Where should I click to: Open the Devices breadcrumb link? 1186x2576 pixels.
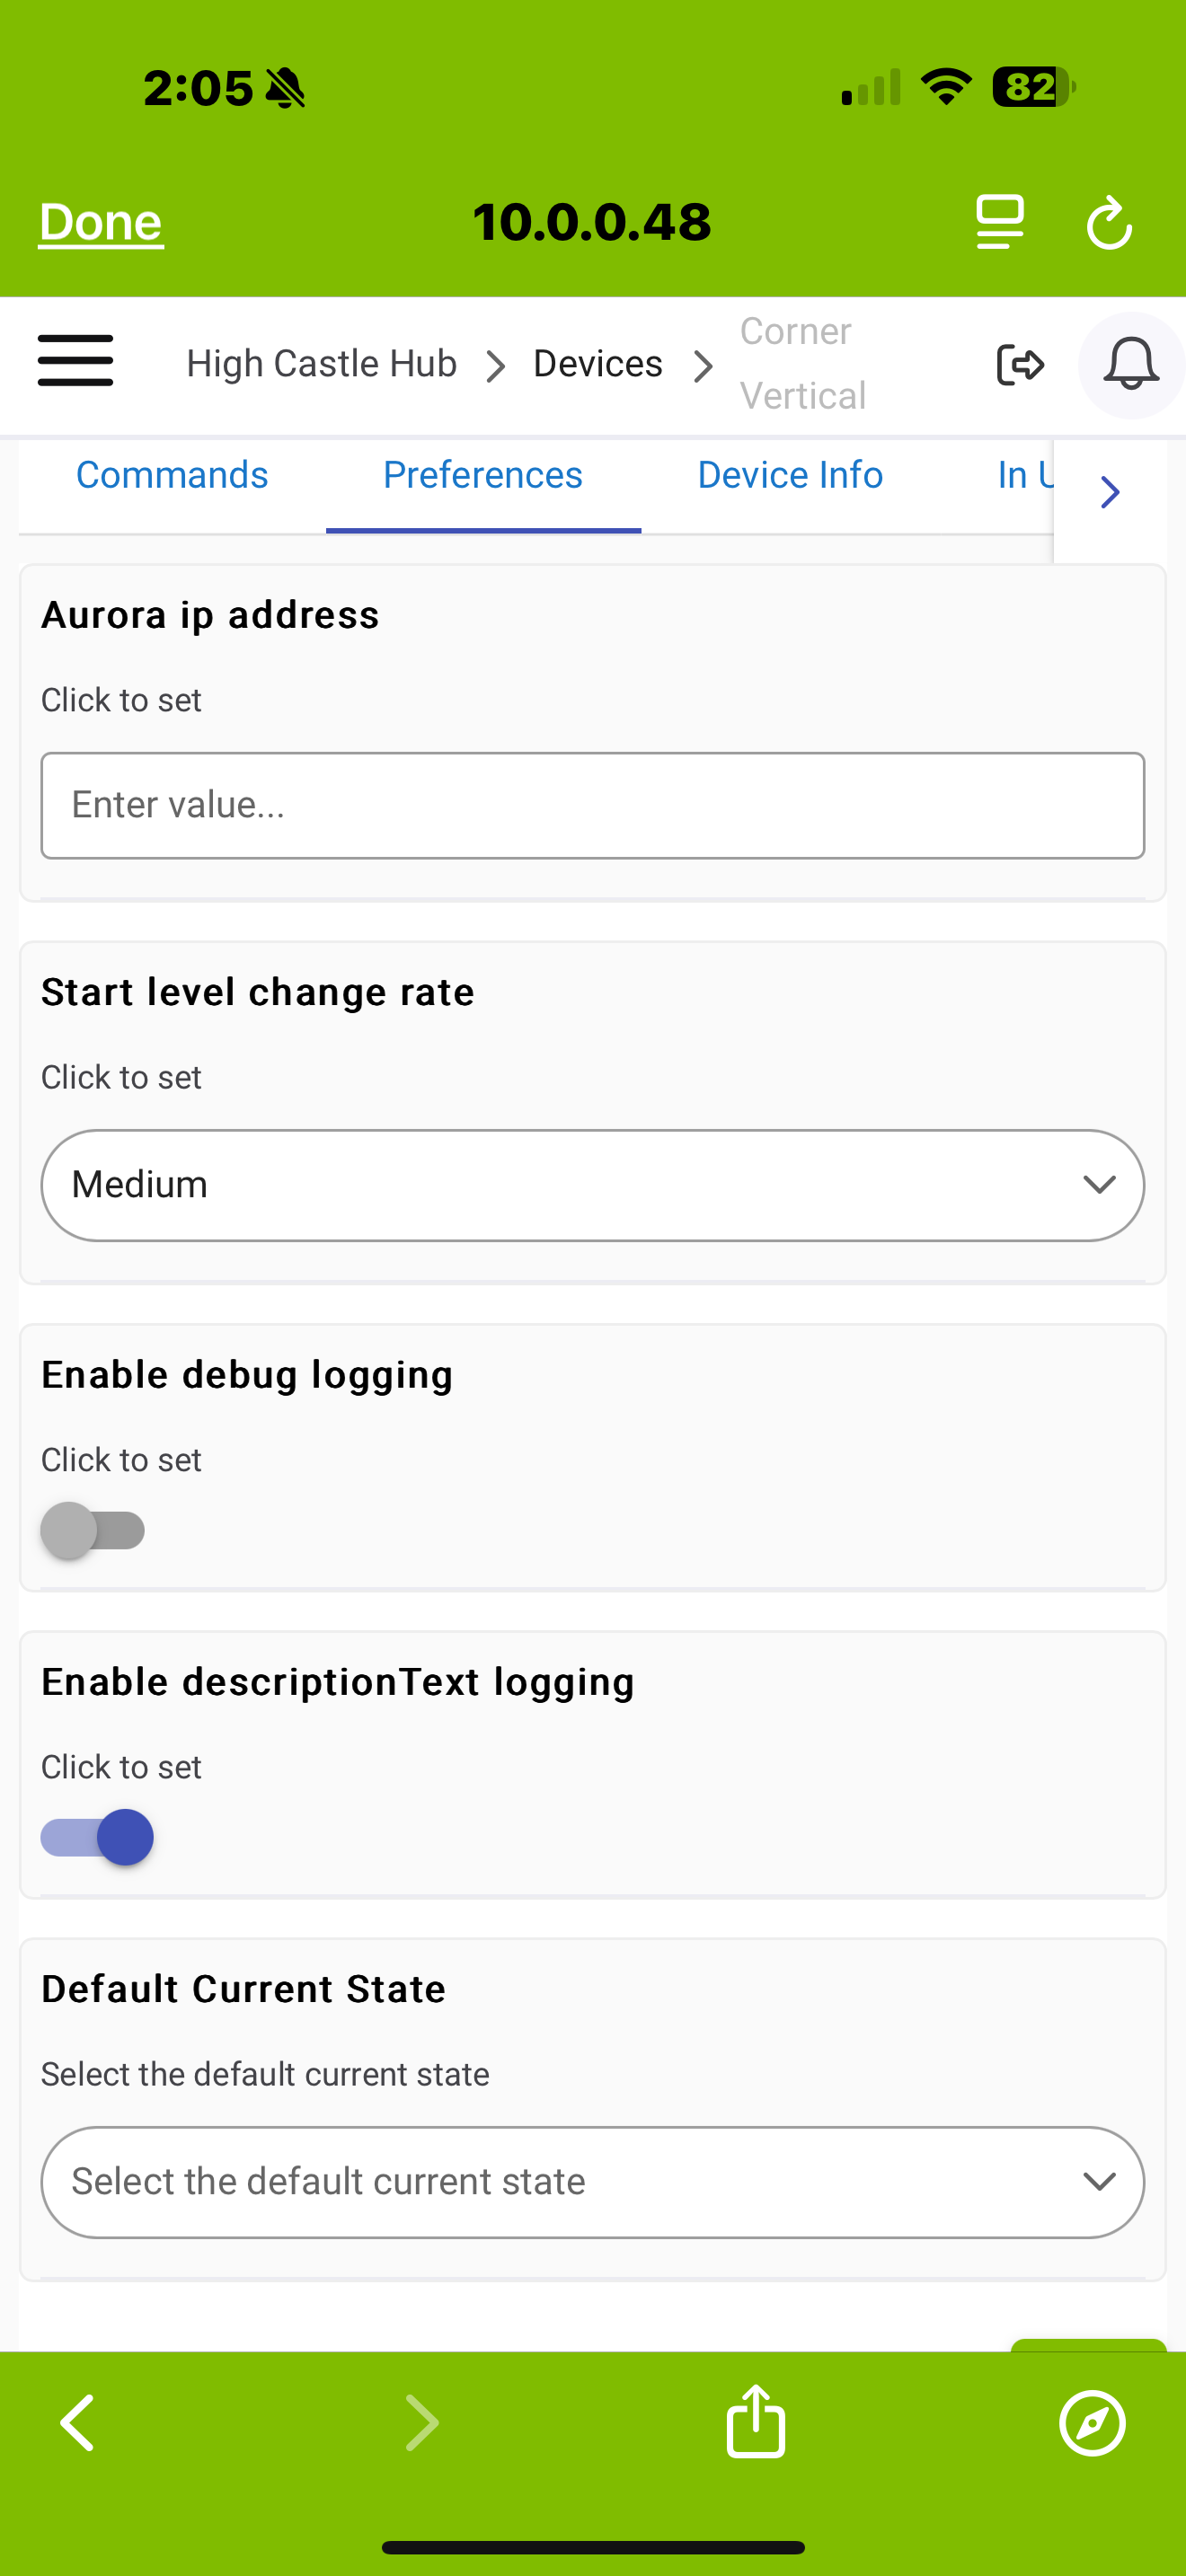pyautogui.click(x=597, y=364)
